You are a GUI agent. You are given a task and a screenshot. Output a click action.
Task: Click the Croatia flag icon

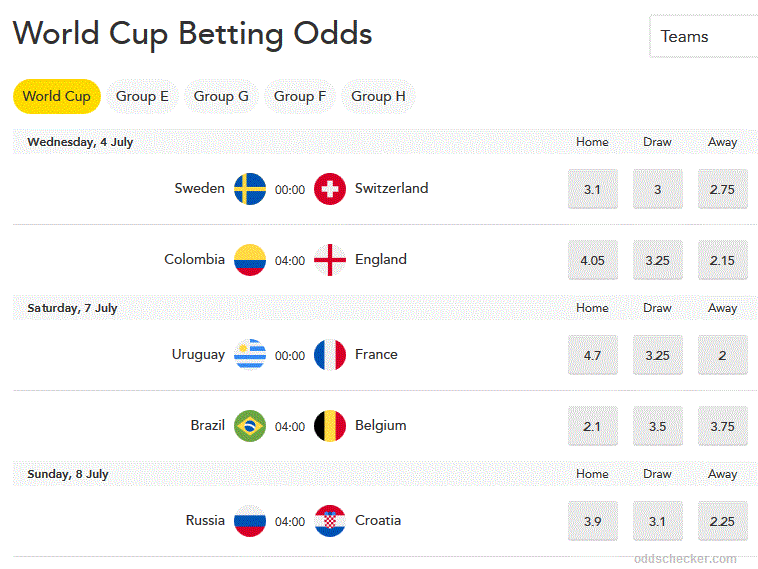330,521
